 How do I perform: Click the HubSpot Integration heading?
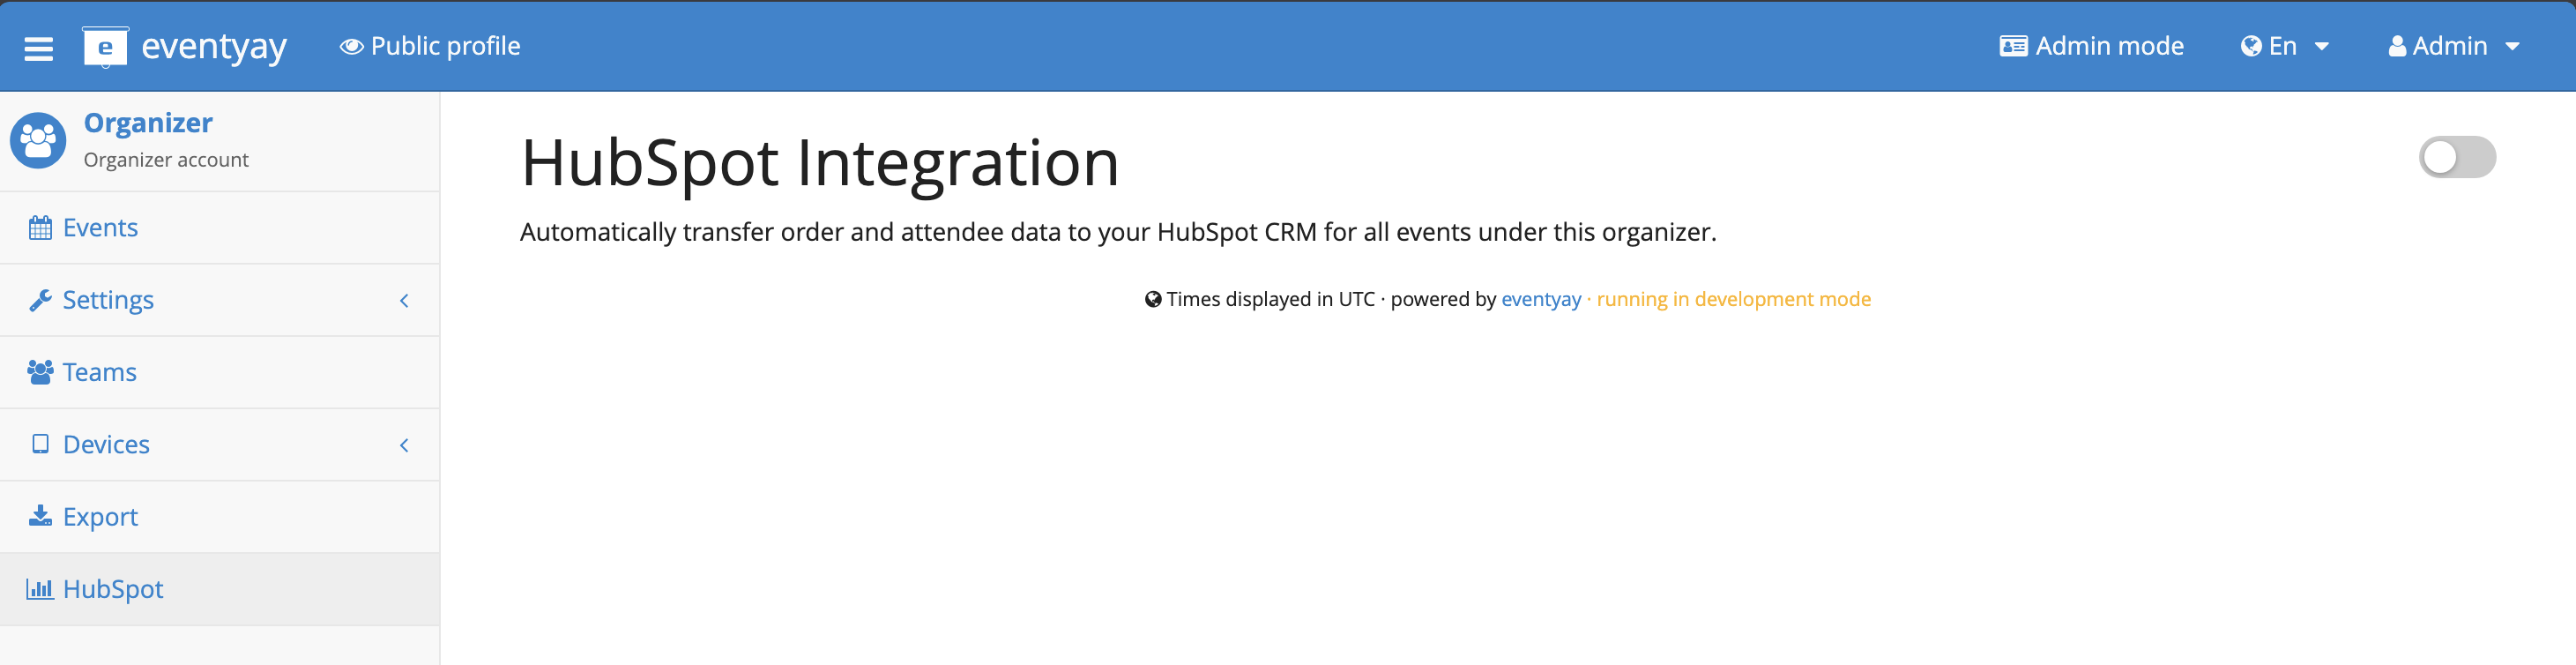point(820,163)
